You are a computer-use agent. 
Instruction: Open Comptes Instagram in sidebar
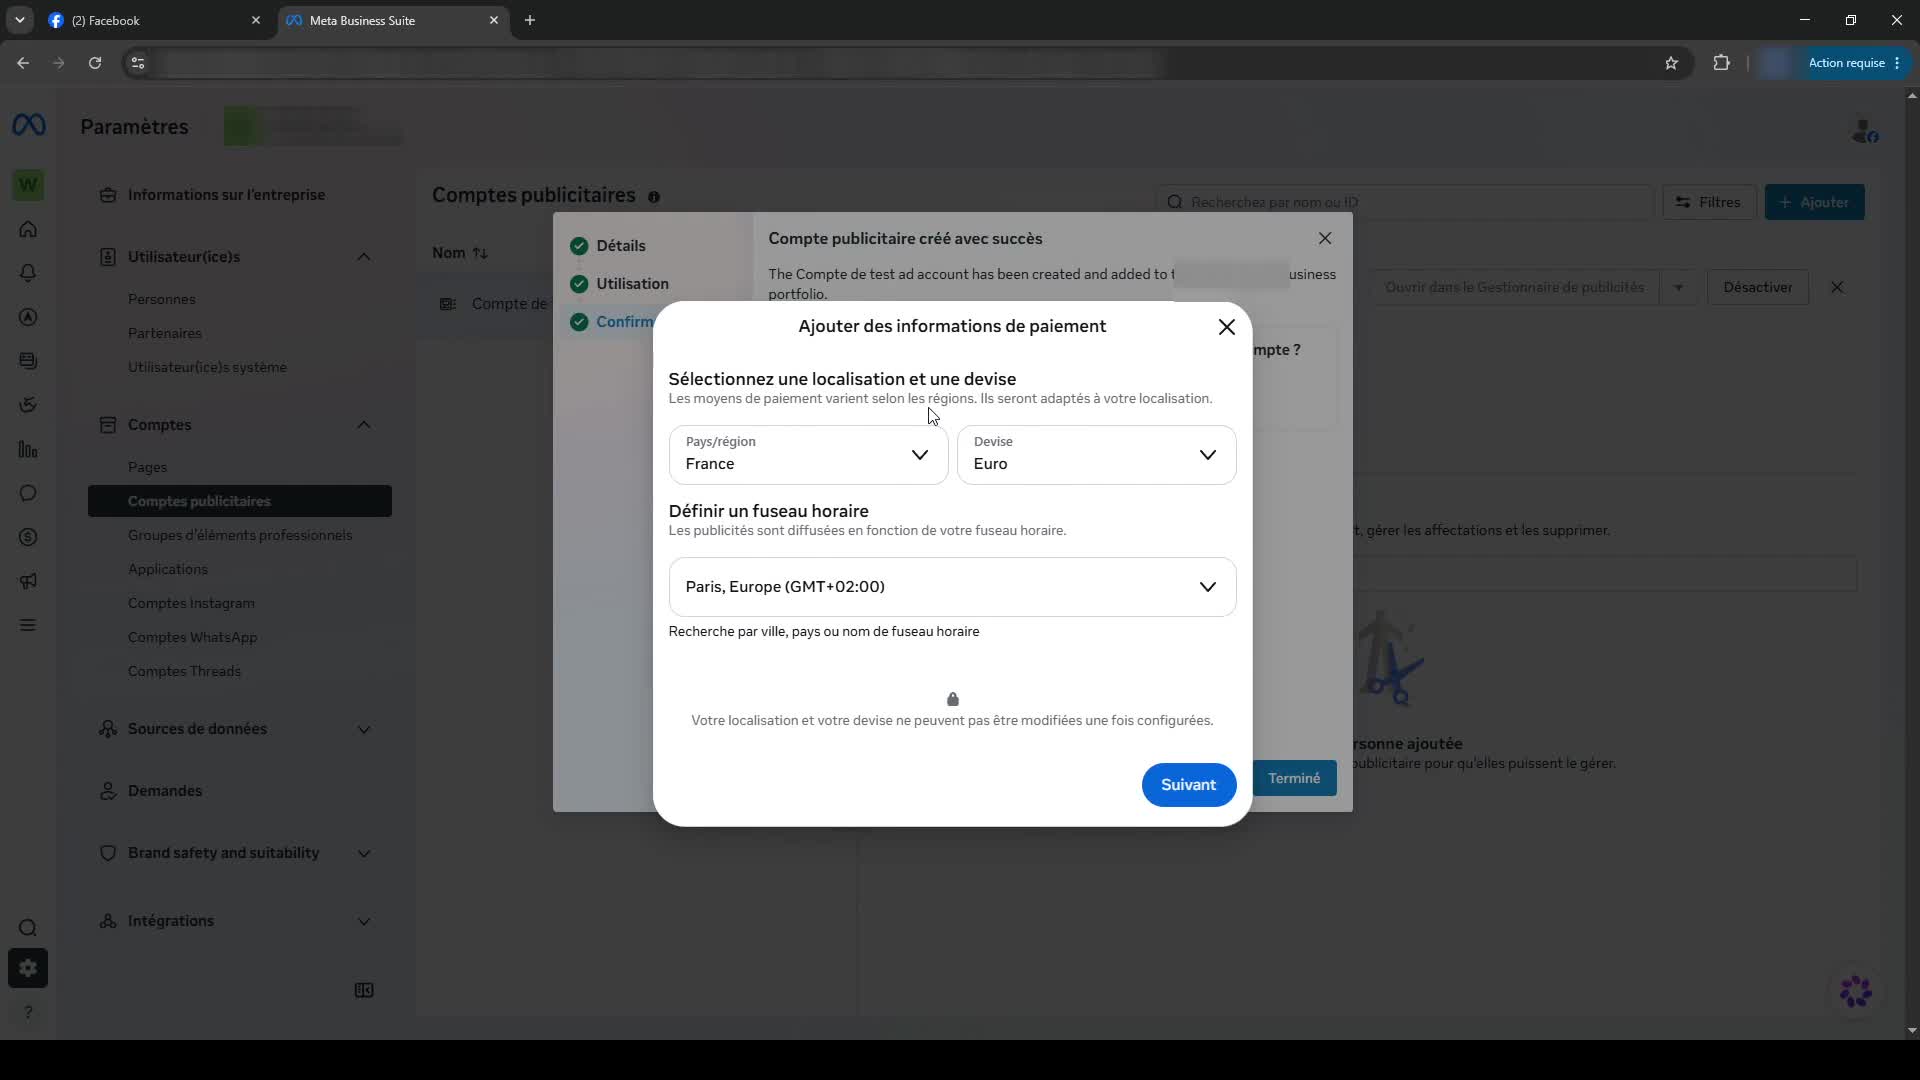(x=191, y=603)
